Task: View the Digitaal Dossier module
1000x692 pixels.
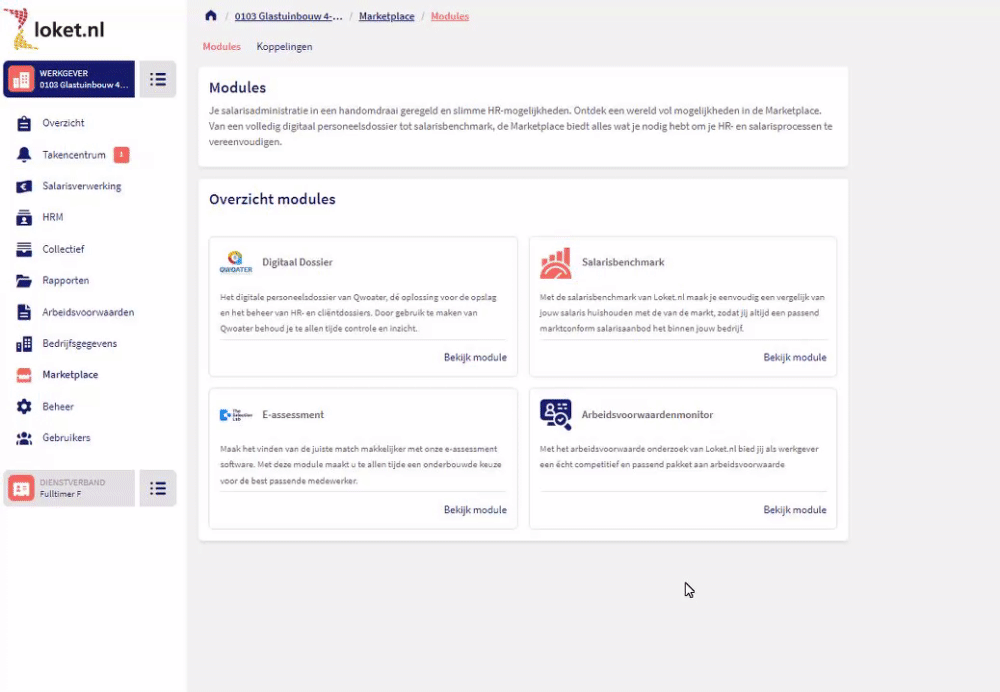Action: pos(475,357)
